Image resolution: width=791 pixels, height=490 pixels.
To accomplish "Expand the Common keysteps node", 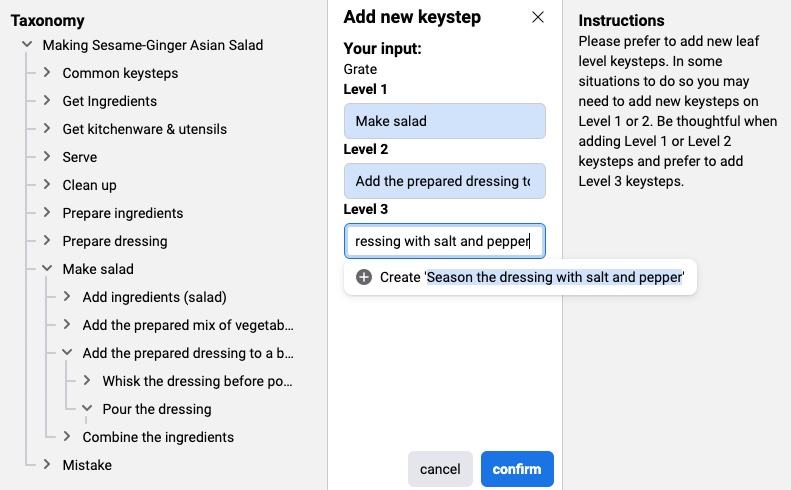I will click(47, 73).
